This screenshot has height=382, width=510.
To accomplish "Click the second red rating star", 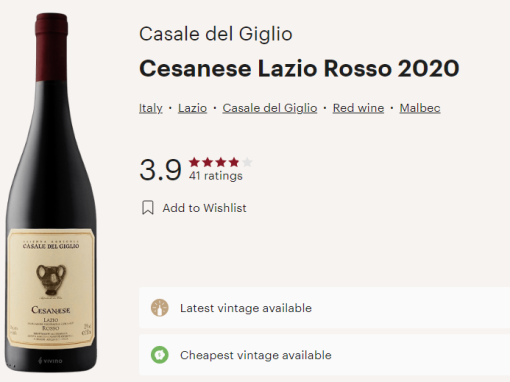I will click(x=208, y=162).
